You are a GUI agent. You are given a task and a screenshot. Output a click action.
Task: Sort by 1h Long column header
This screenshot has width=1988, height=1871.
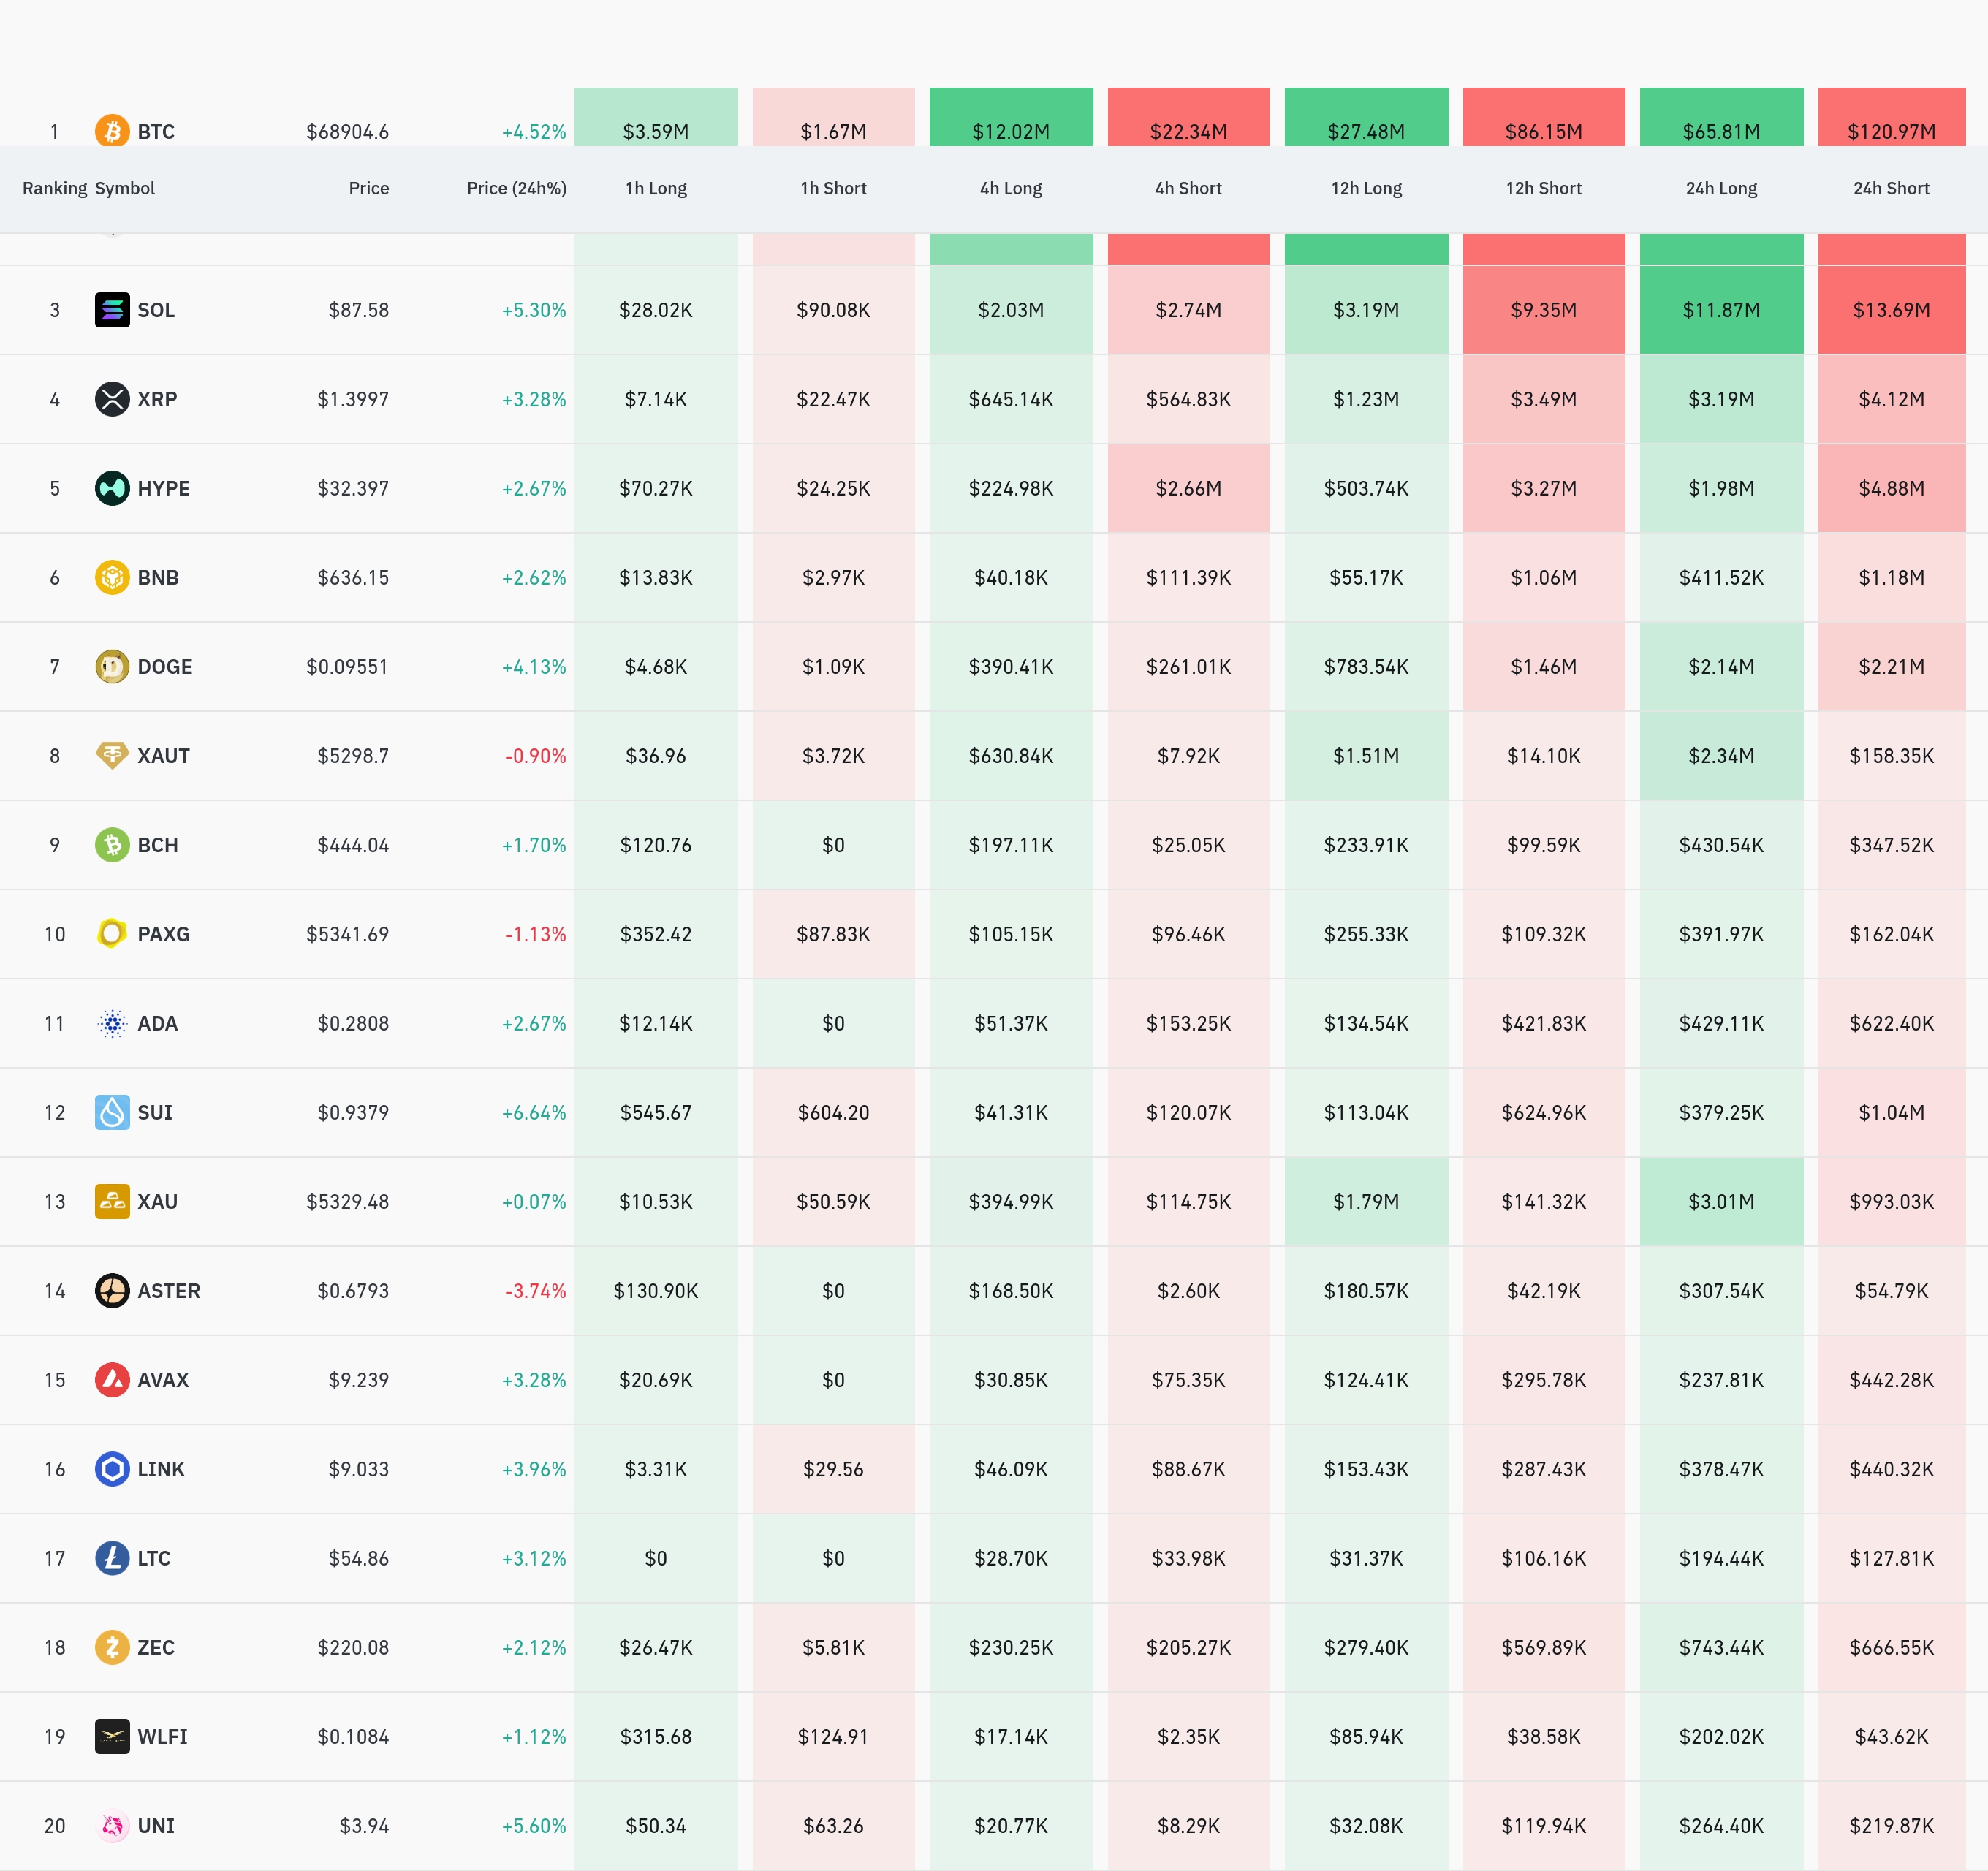point(656,188)
